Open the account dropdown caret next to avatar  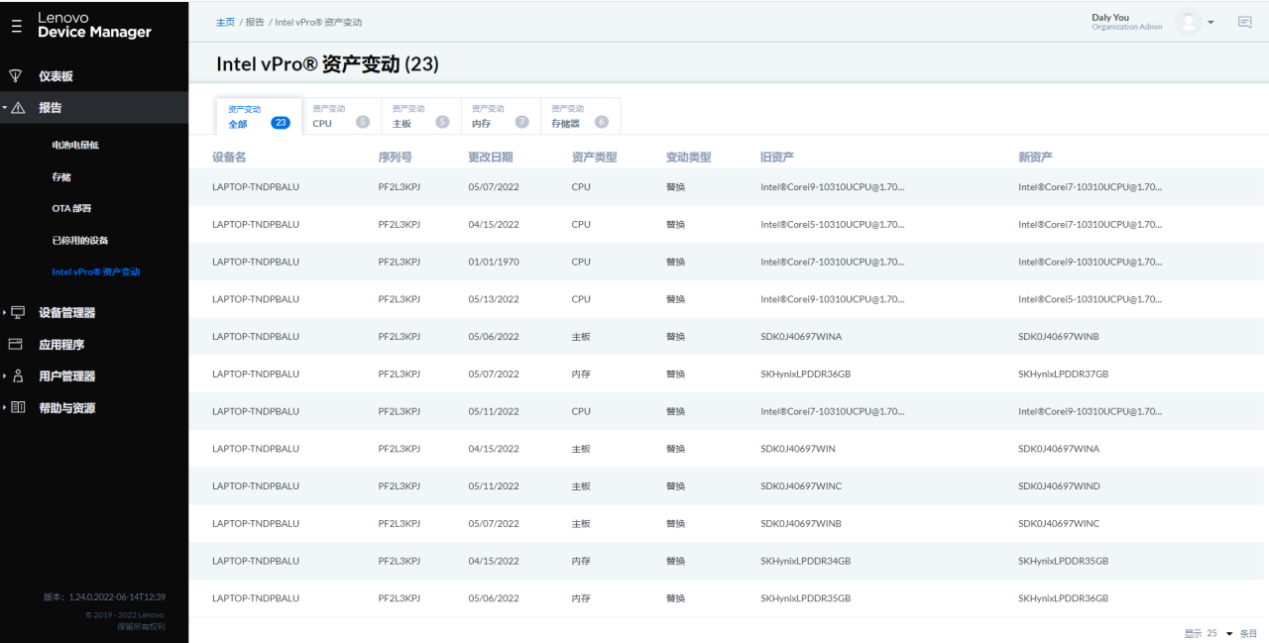[x=1211, y=22]
